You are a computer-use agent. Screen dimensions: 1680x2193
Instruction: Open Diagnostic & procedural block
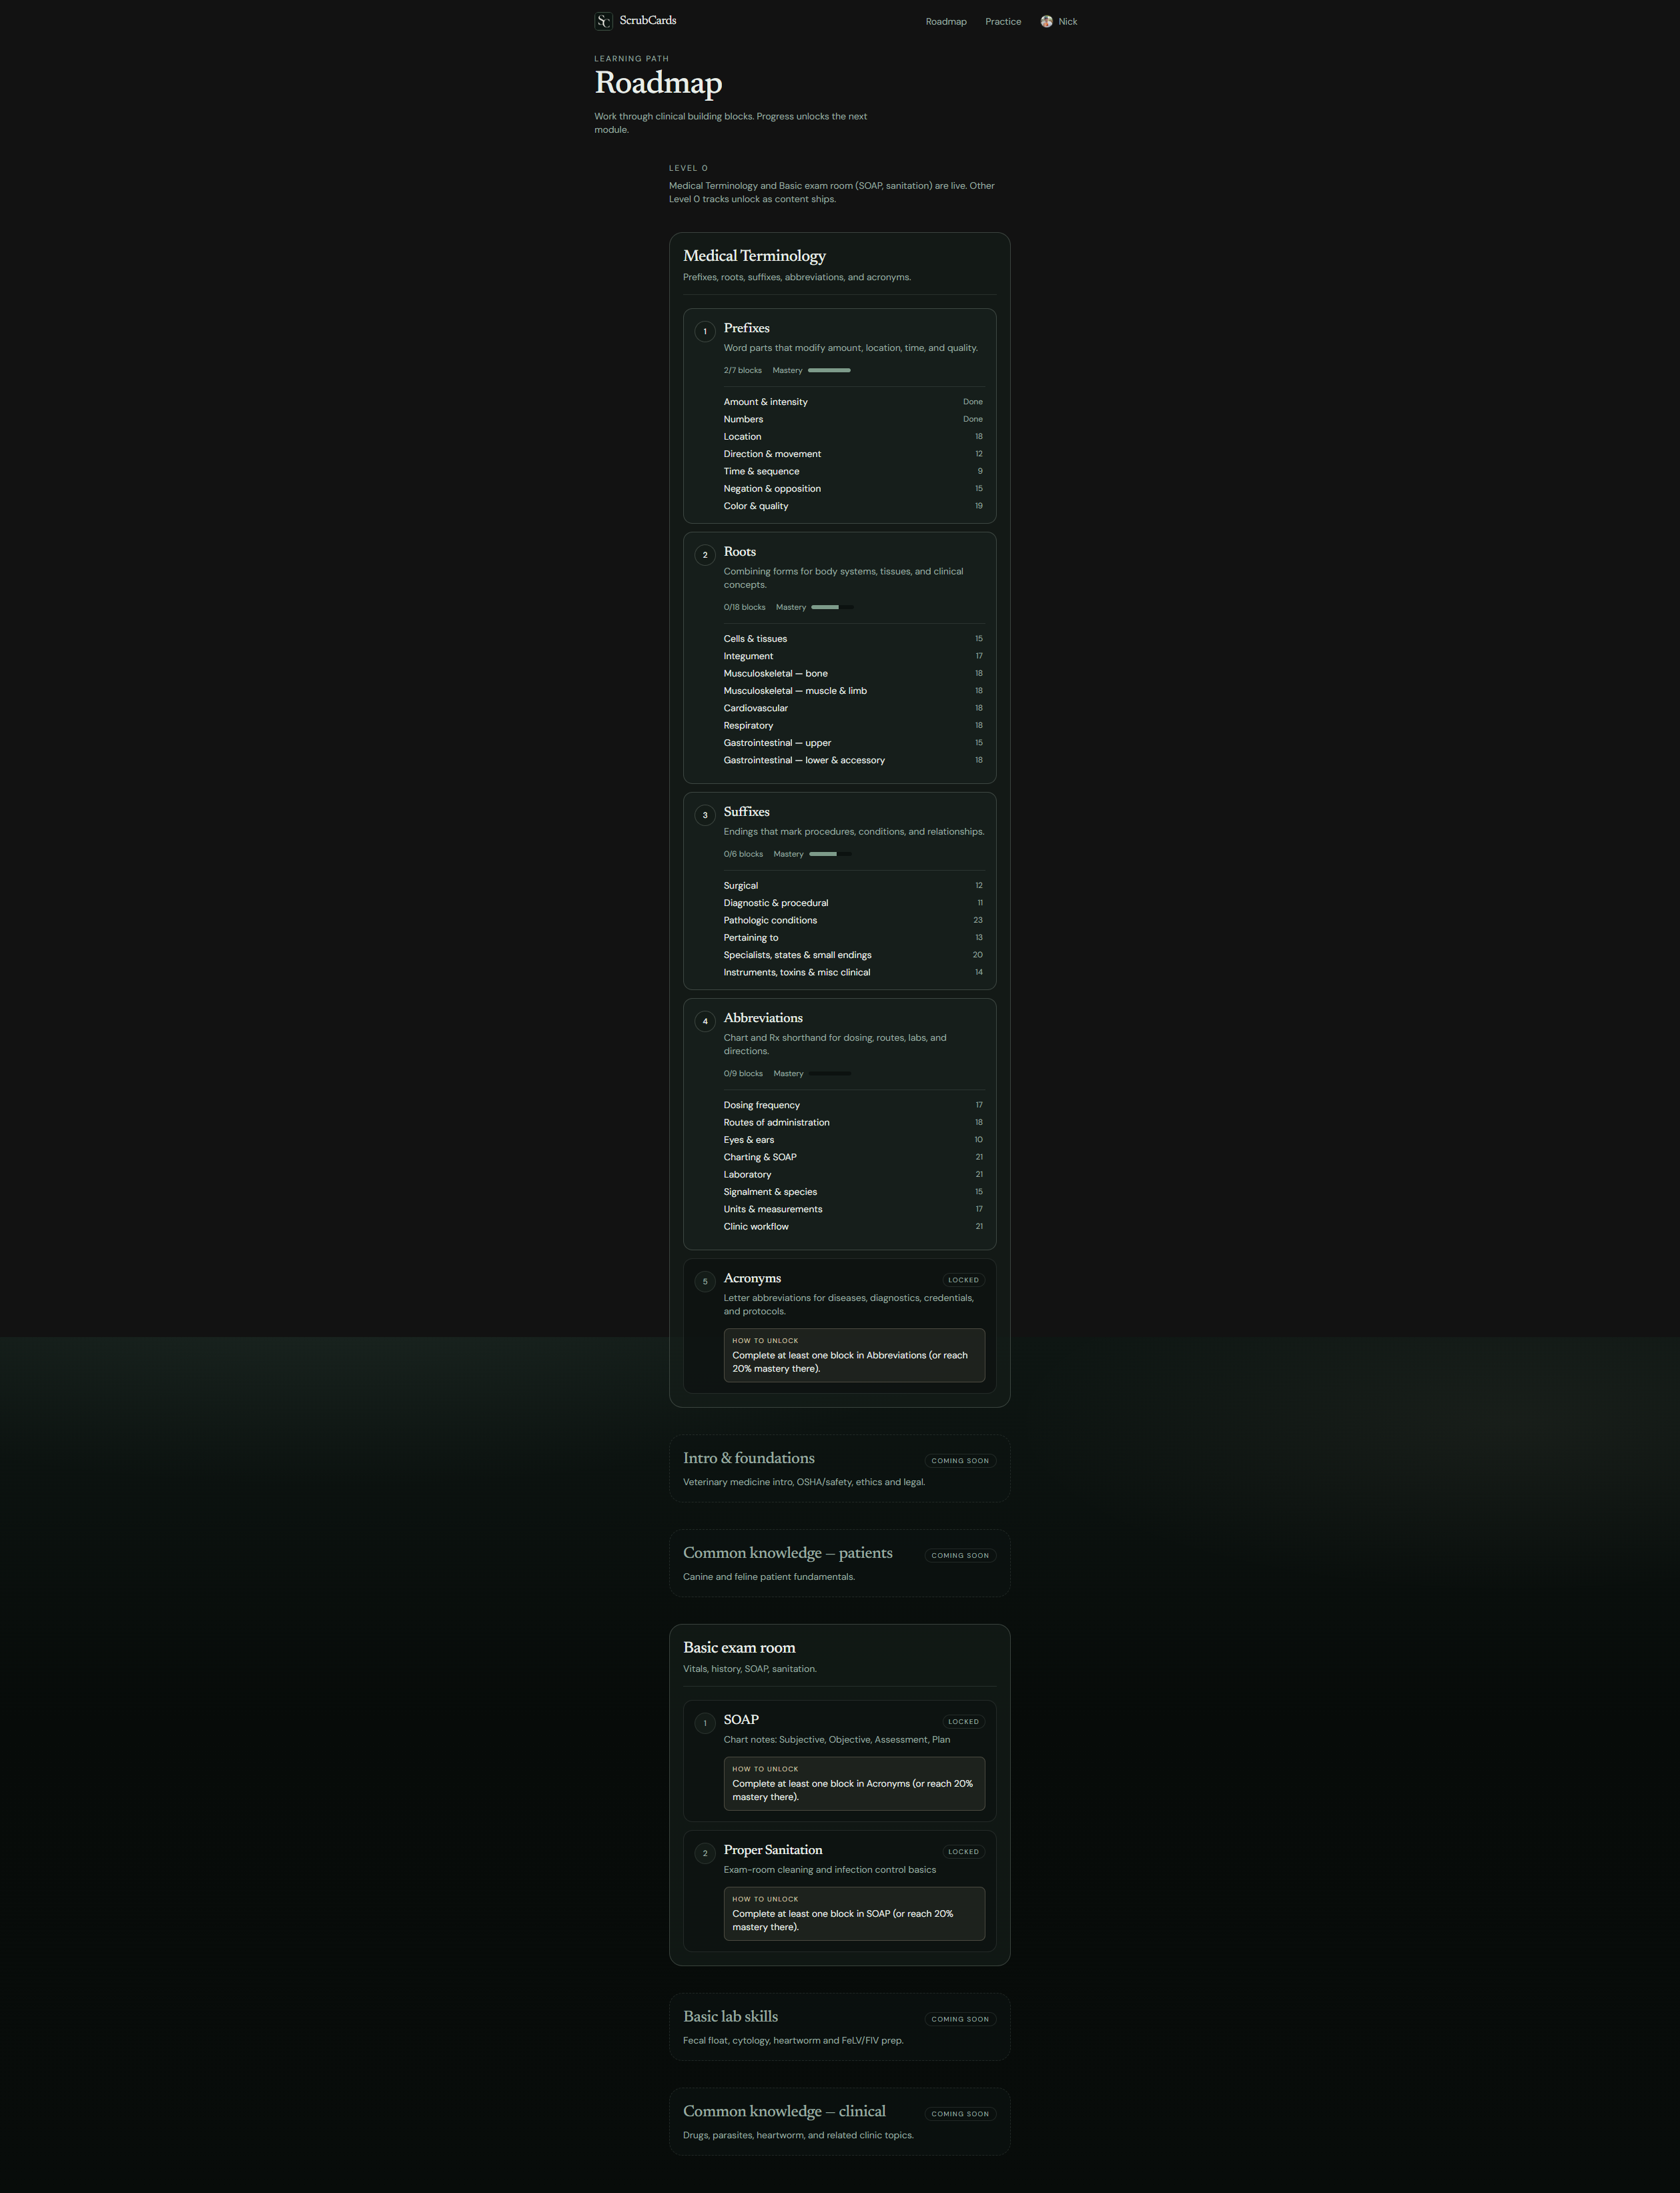coord(853,903)
